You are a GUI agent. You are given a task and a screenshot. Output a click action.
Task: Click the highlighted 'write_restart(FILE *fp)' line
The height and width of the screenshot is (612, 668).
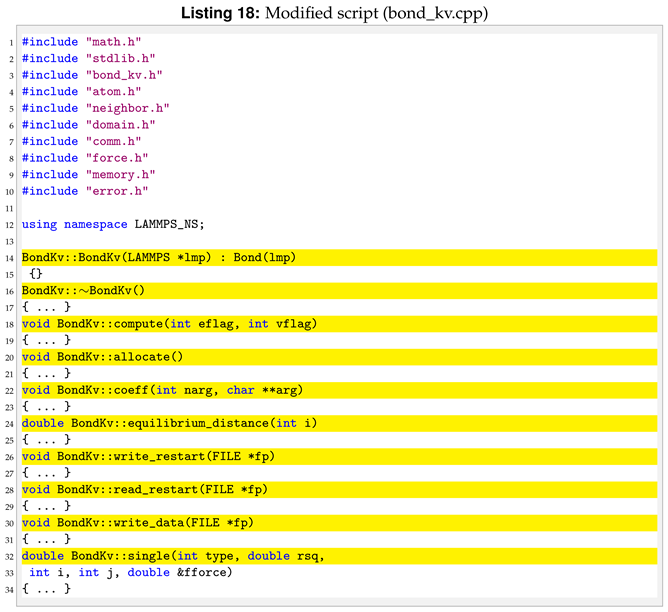[339, 457]
